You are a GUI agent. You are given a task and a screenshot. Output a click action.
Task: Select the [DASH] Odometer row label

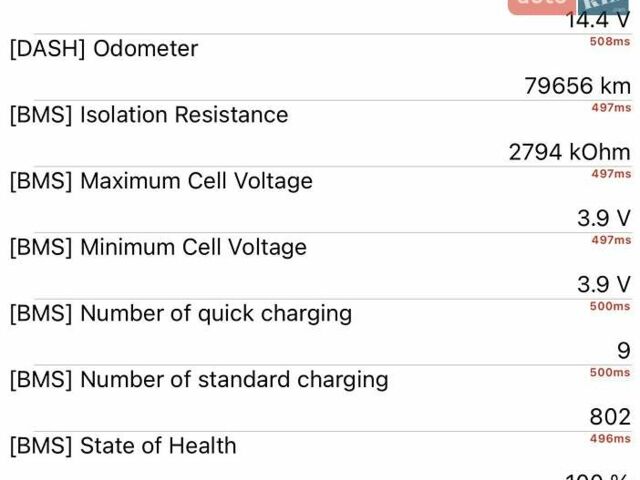click(104, 49)
